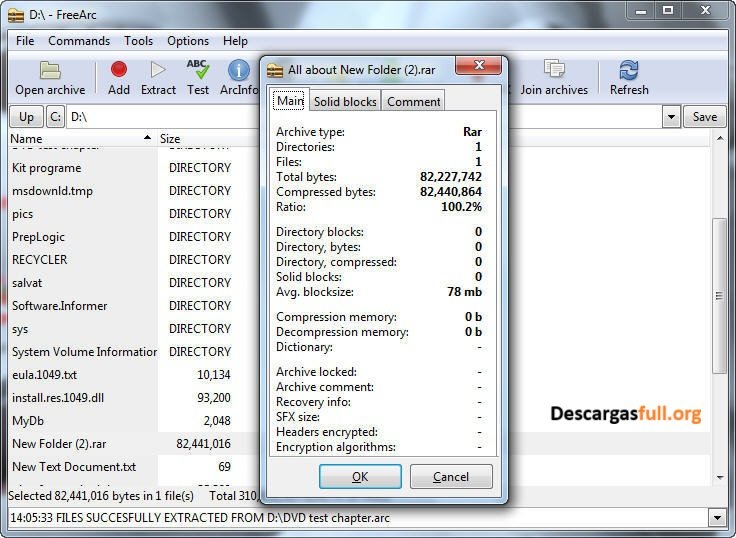The width and height of the screenshot is (736, 538).
Task: Open the Comment tab
Action: 413,101
